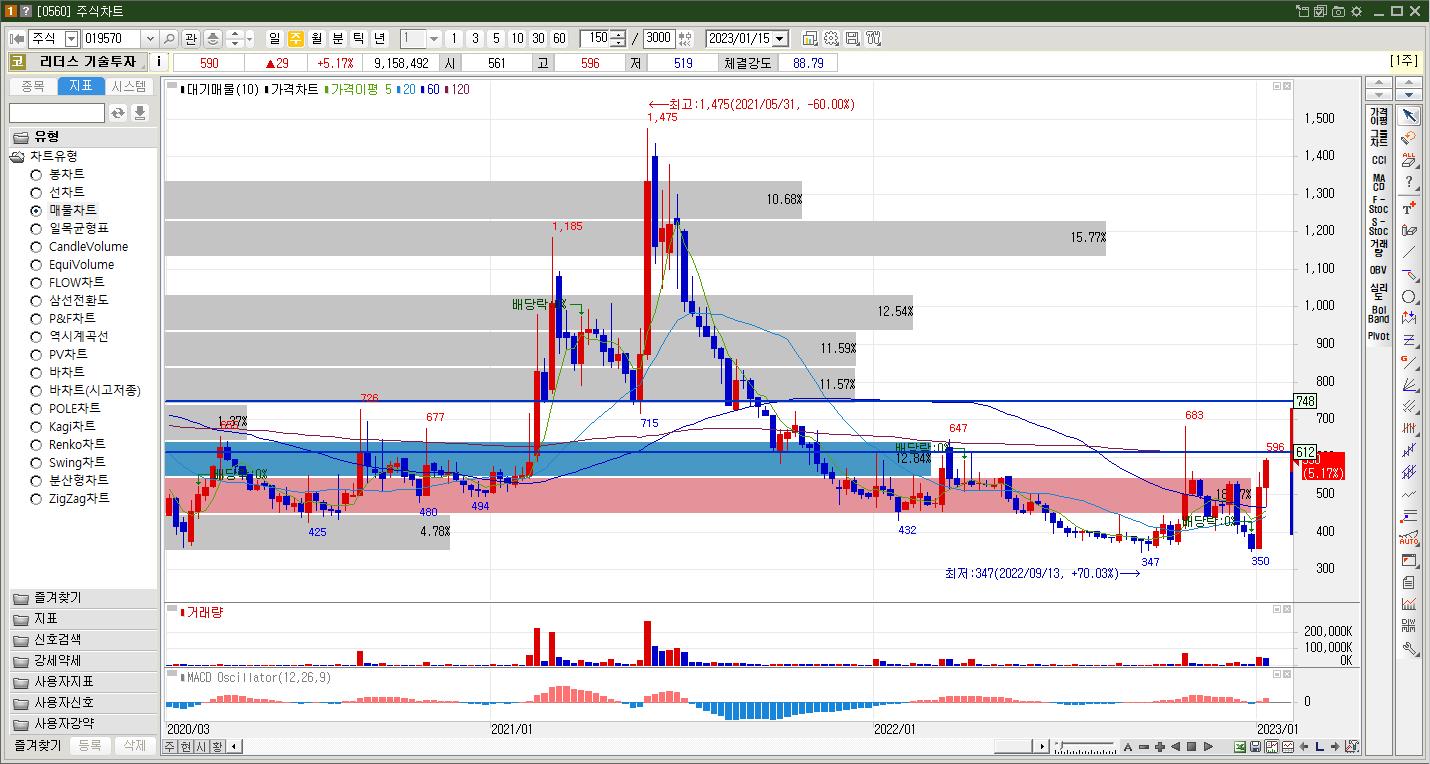Click the refresh icon beside indicator search
This screenshot has height=764, width=1430.
(x=118, y=113)
